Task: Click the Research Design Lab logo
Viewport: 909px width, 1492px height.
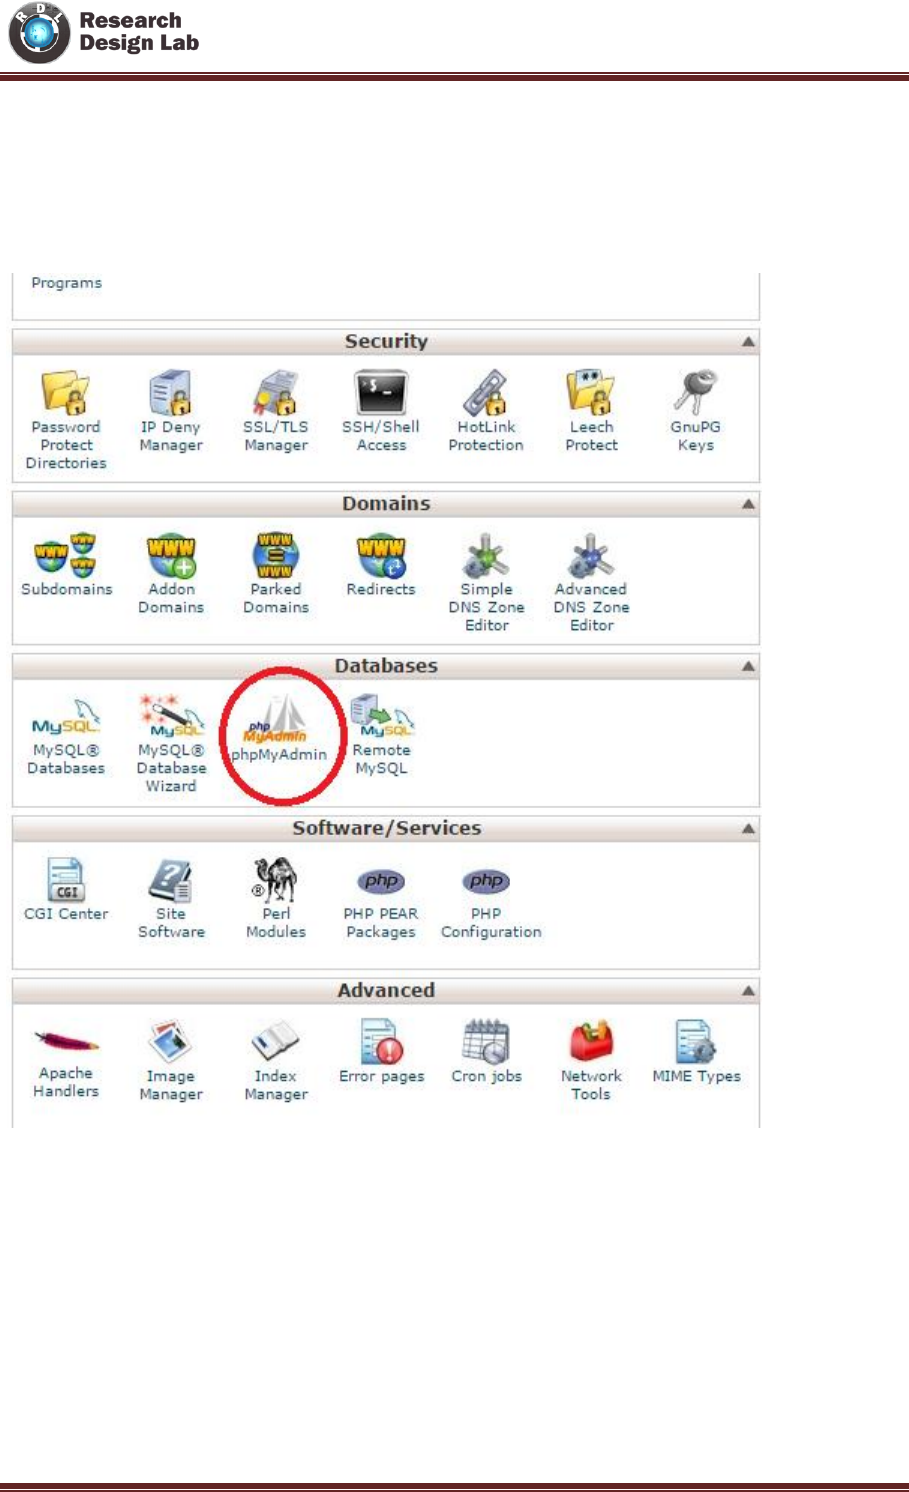Action: [x=103, y=33]
